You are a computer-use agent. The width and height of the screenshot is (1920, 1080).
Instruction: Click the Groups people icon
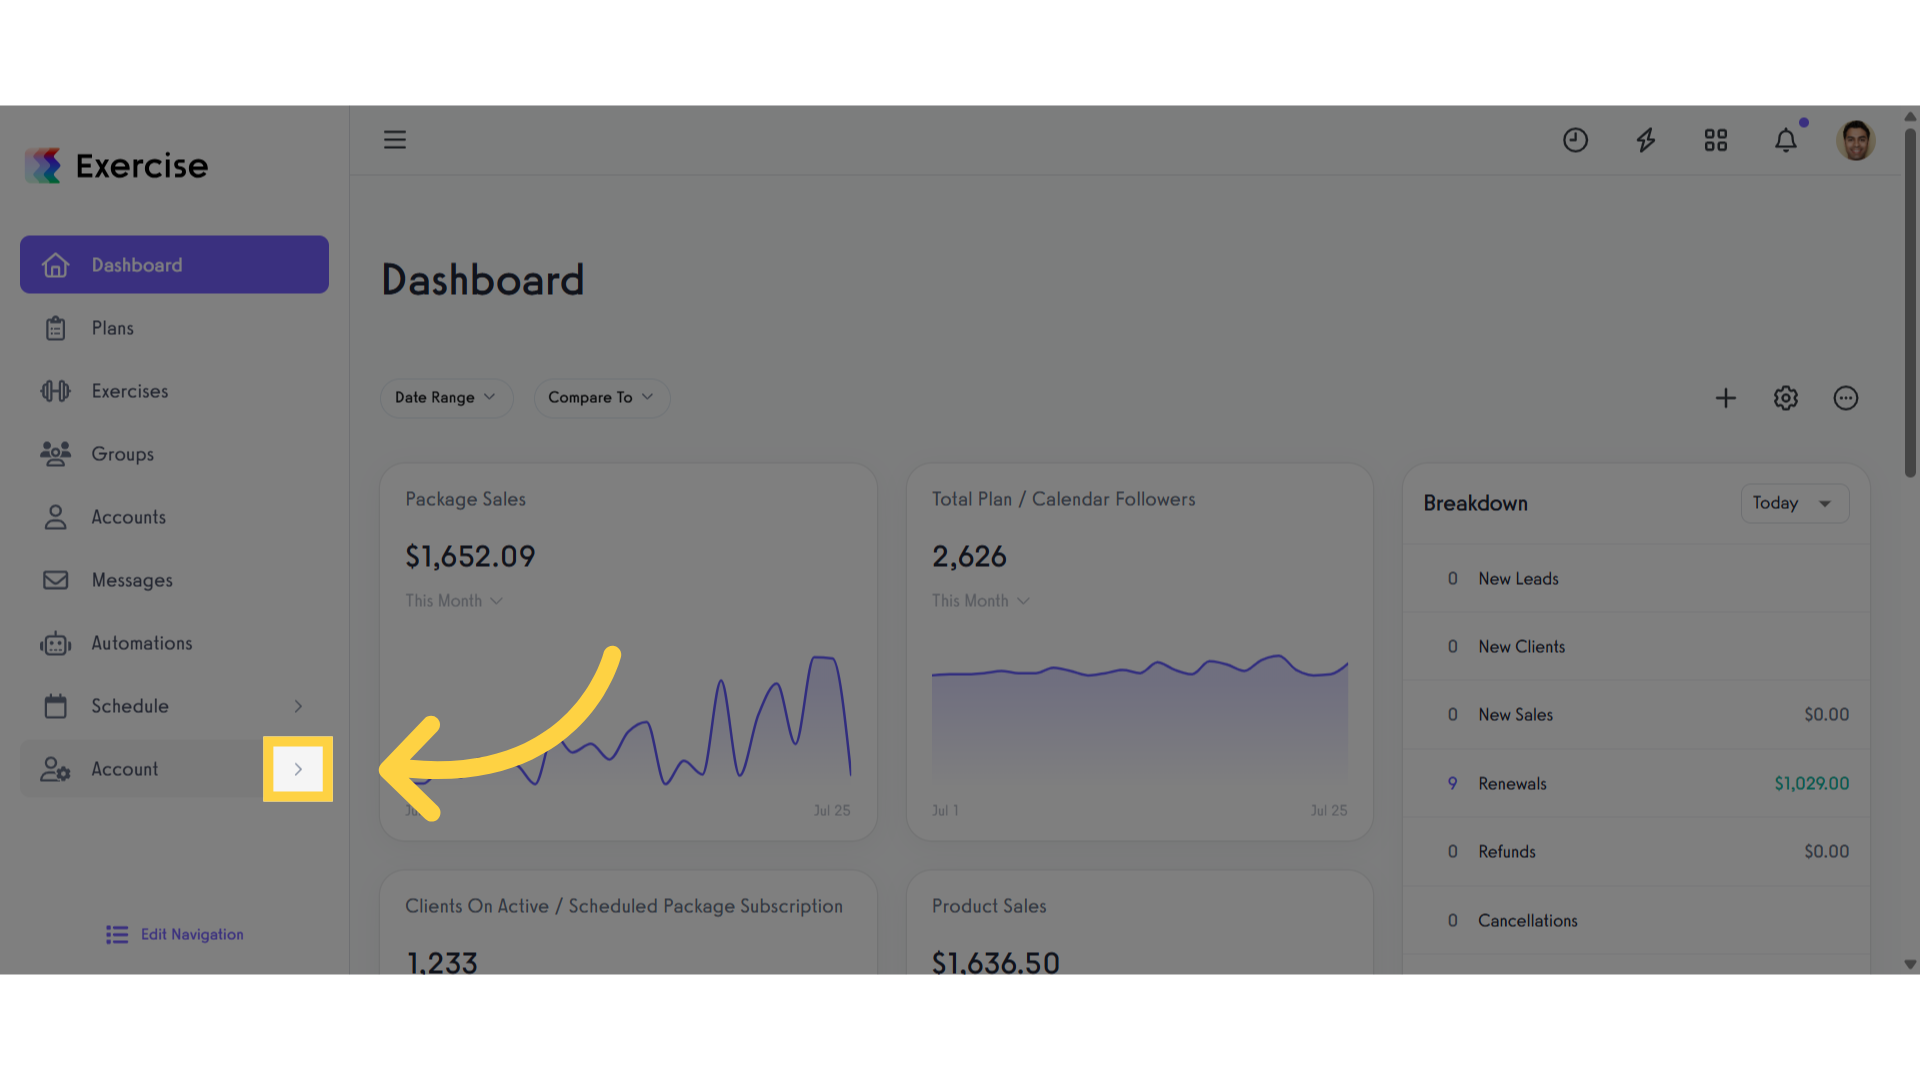pos(56,454)
